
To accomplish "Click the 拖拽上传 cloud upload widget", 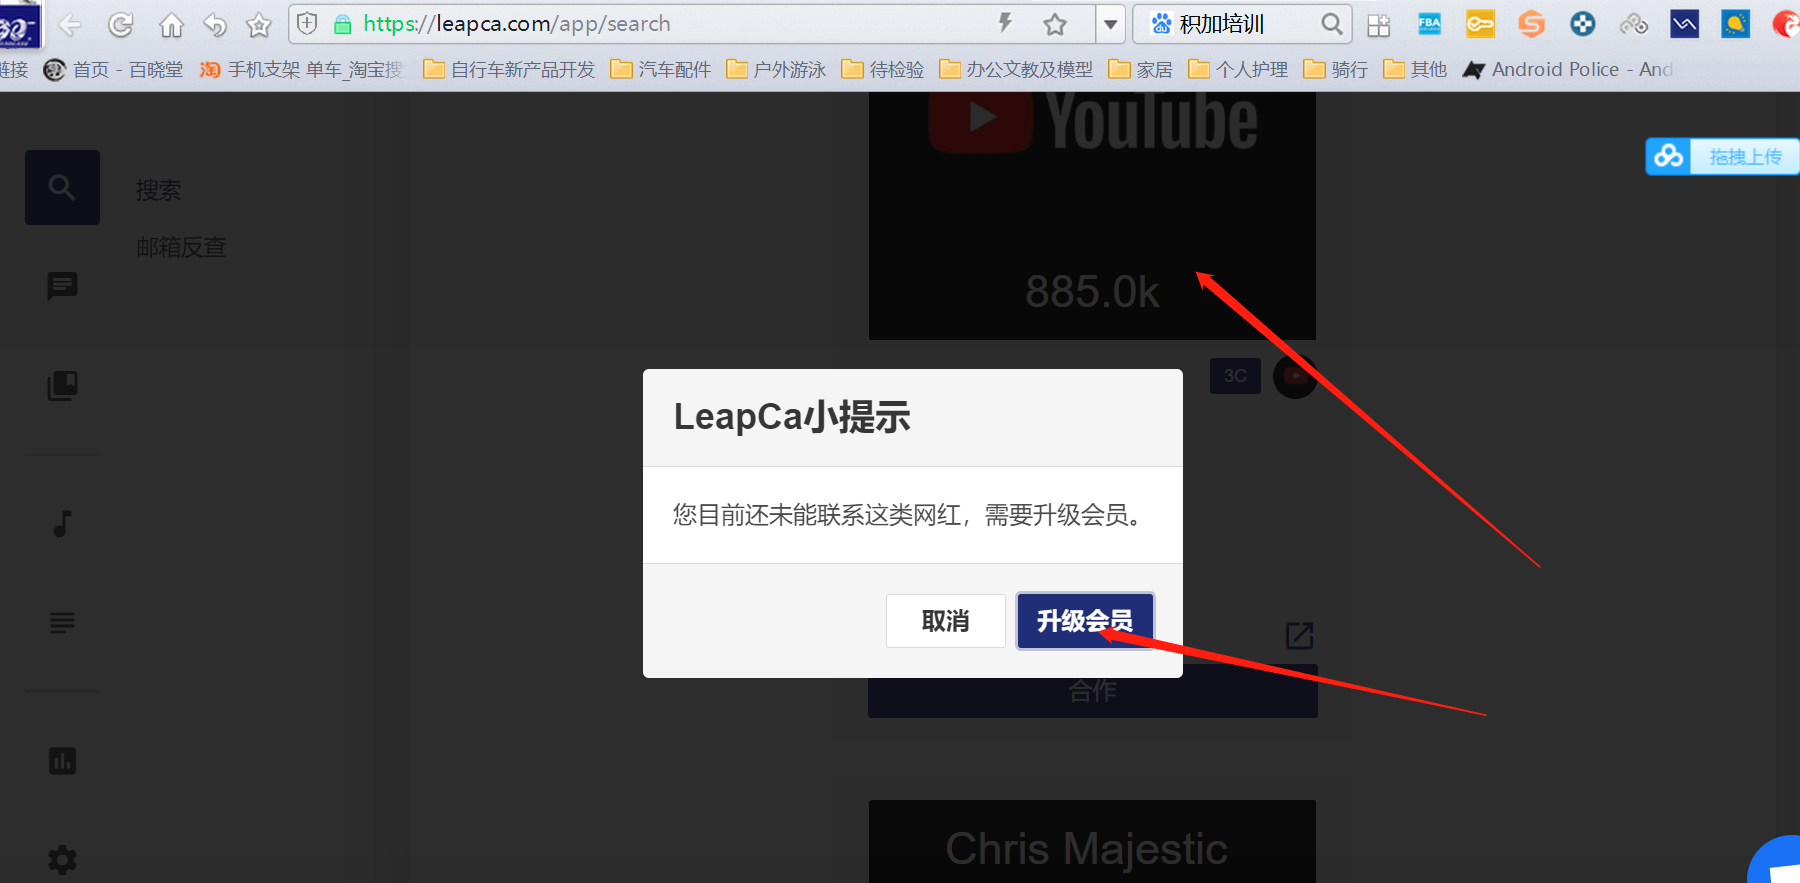I will click(x=1722, y=156).
